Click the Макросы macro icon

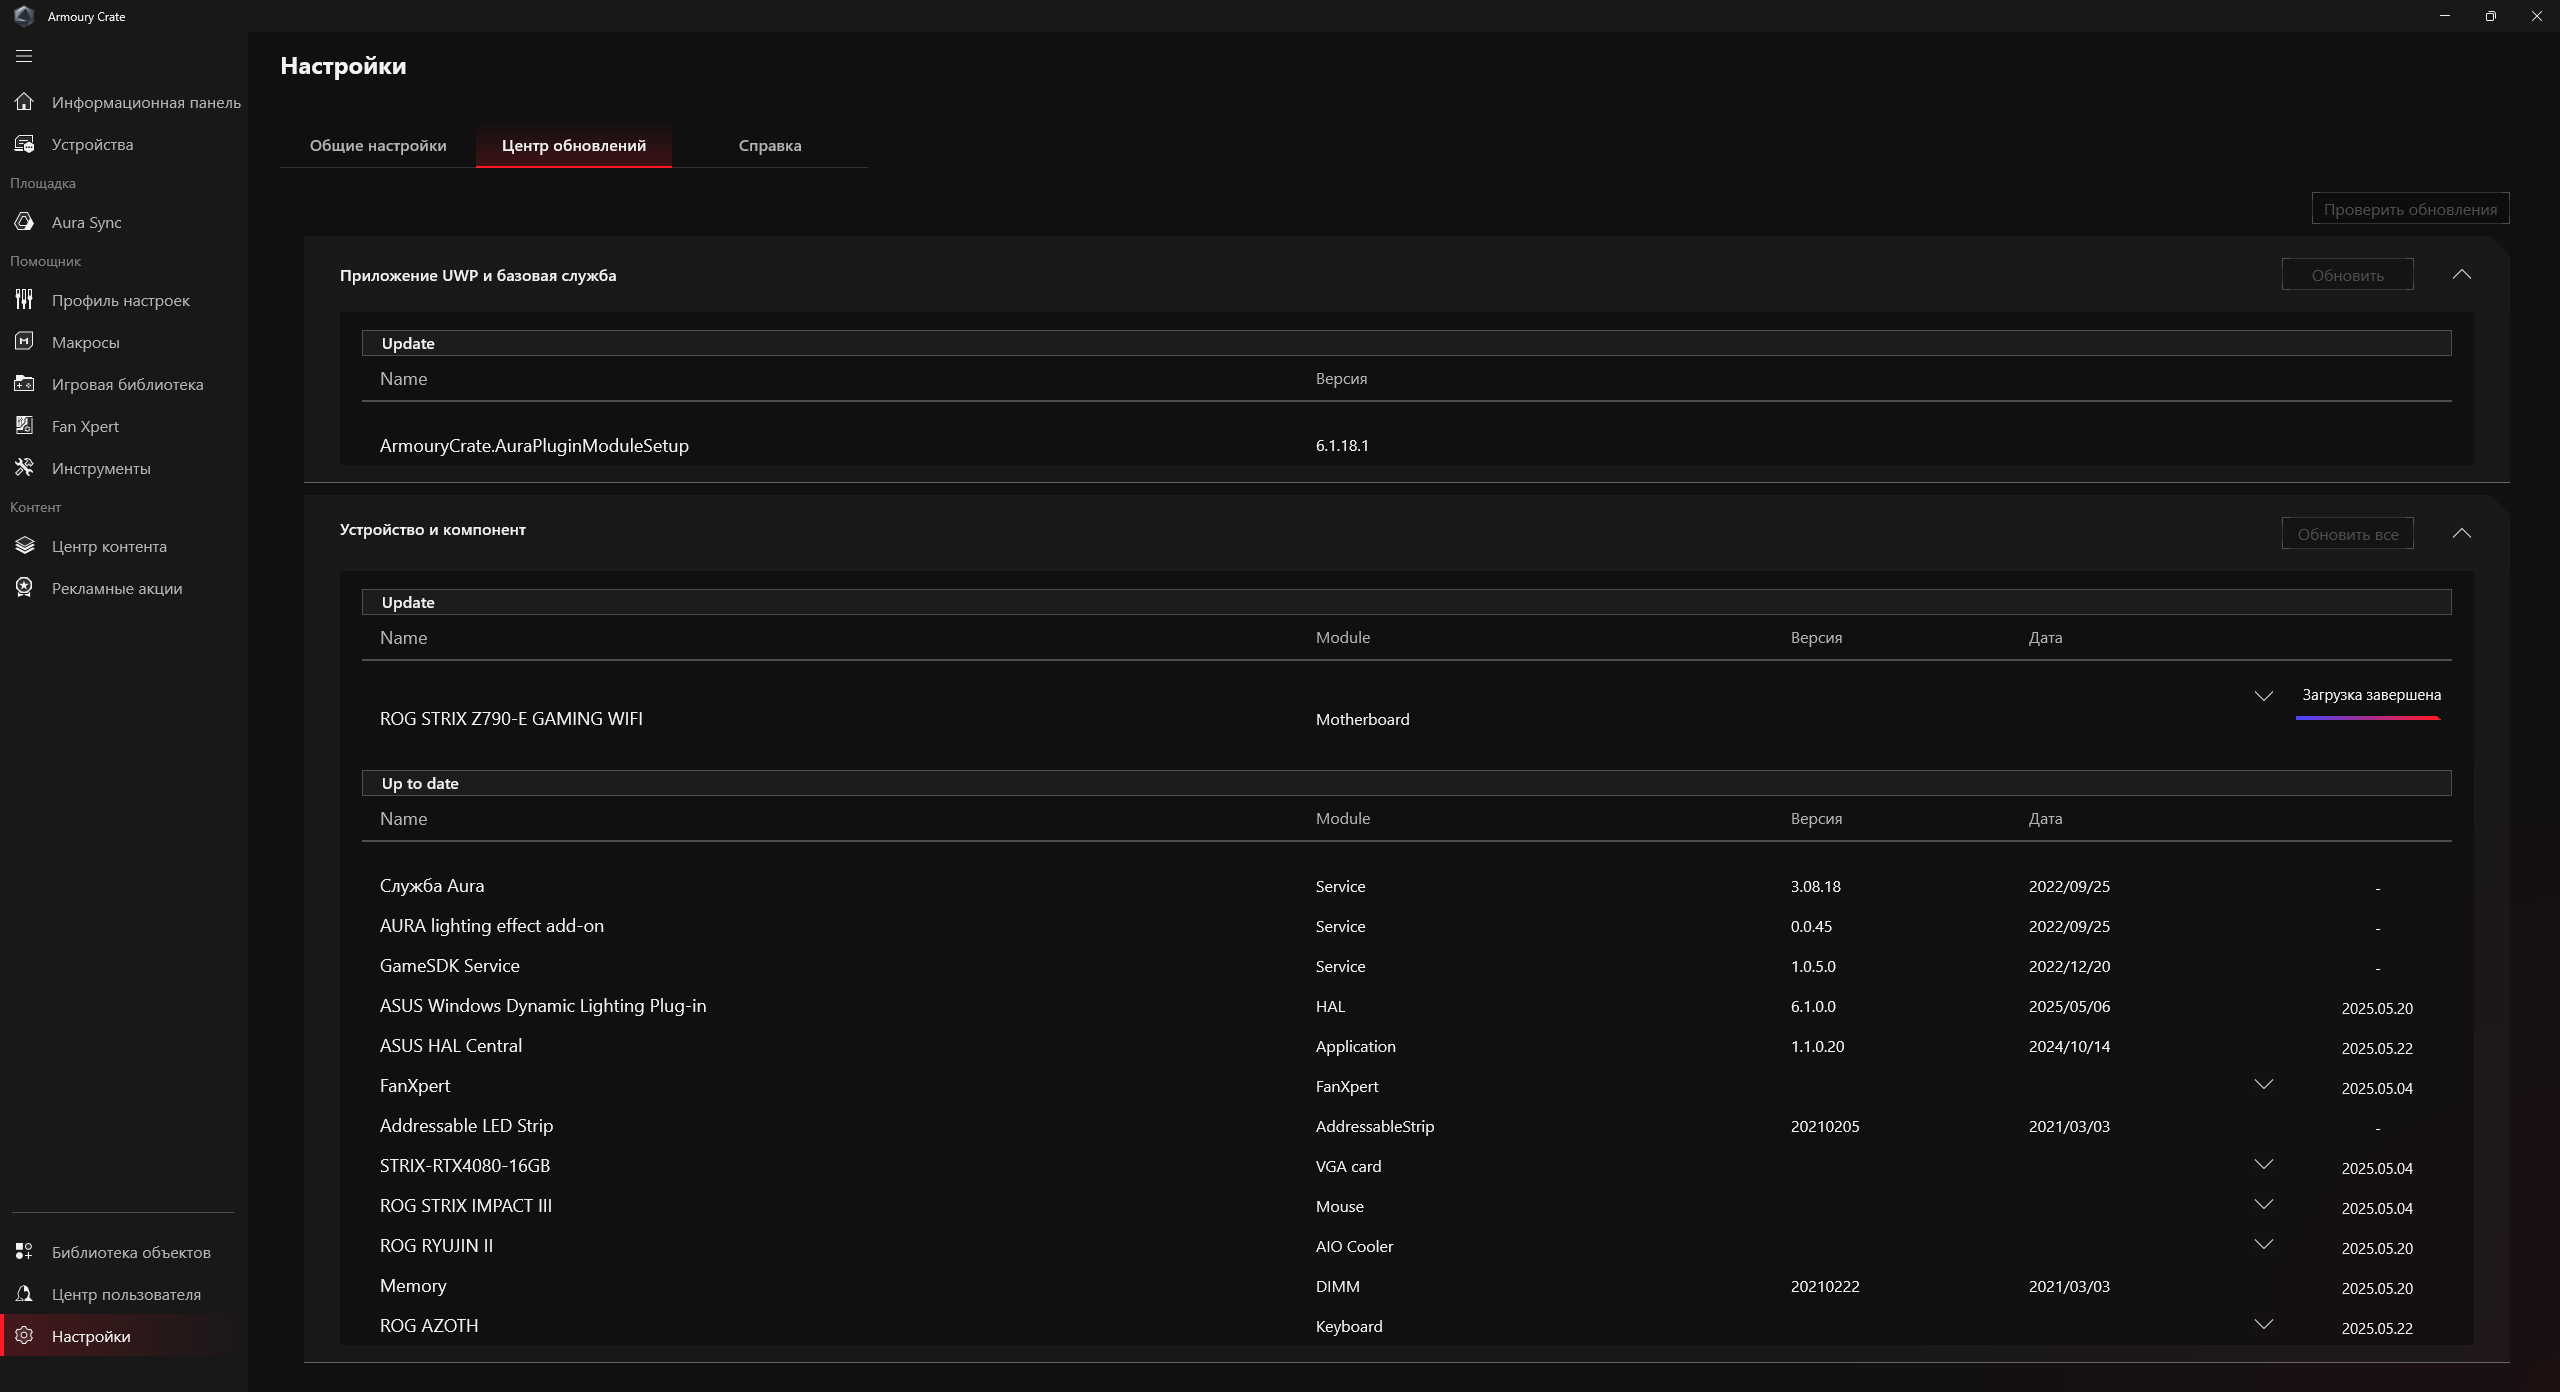coord(24,342)
